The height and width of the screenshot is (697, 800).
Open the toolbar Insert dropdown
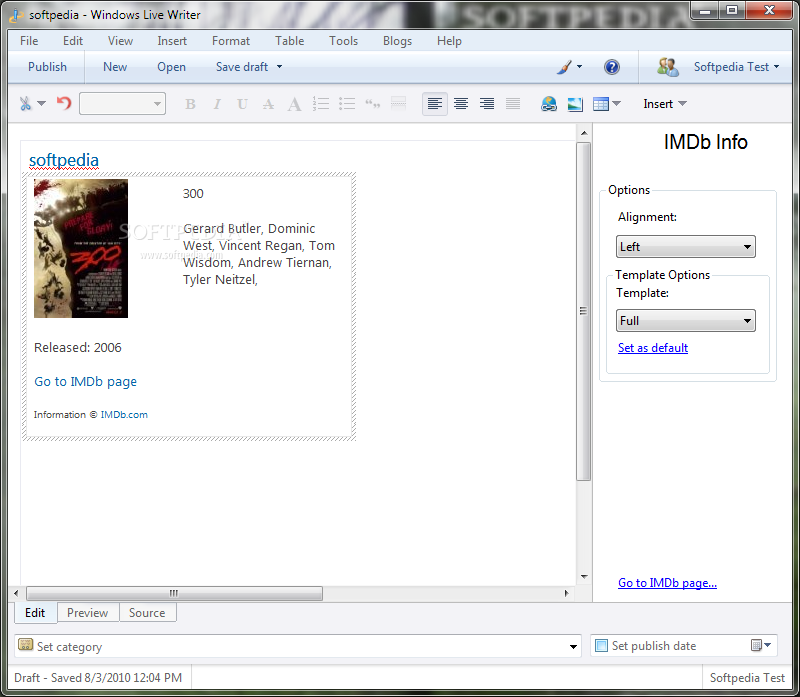pos(665,104)
